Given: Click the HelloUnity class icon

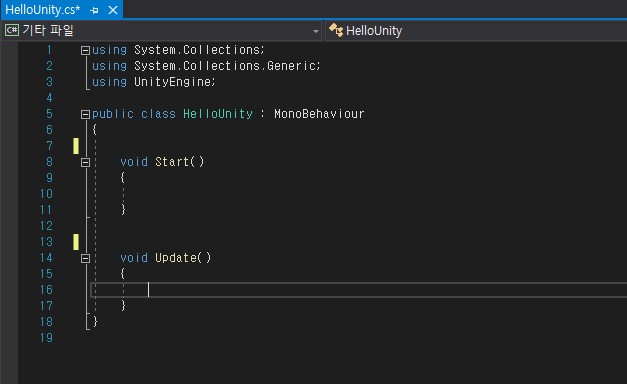Looking at the screenshot, I should [x=336, y=30].
